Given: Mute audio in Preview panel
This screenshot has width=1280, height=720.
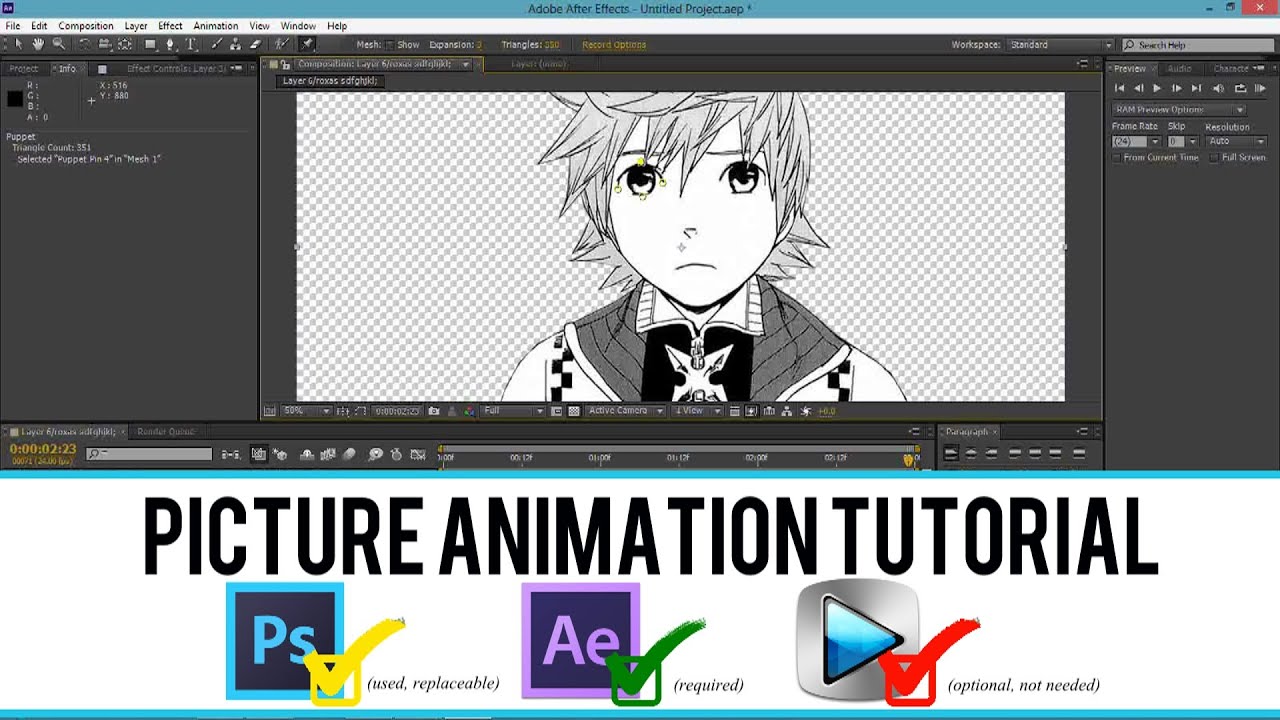Looking at the screenshot, I should coord(1218,89).
